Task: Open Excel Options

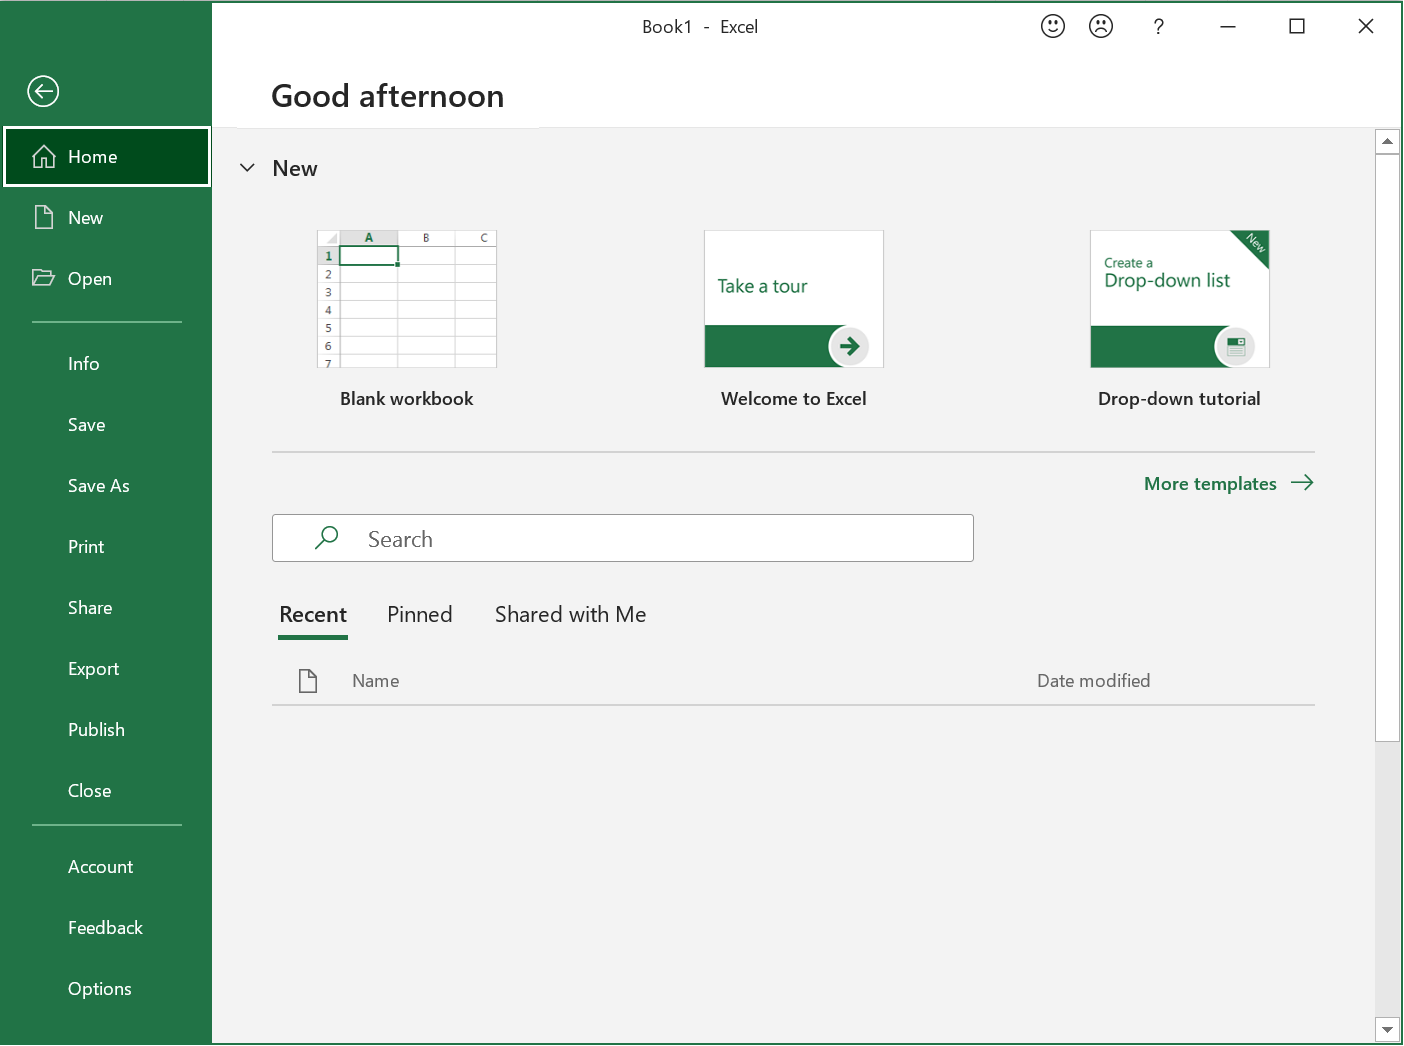Action: click(x=107, y=989)
